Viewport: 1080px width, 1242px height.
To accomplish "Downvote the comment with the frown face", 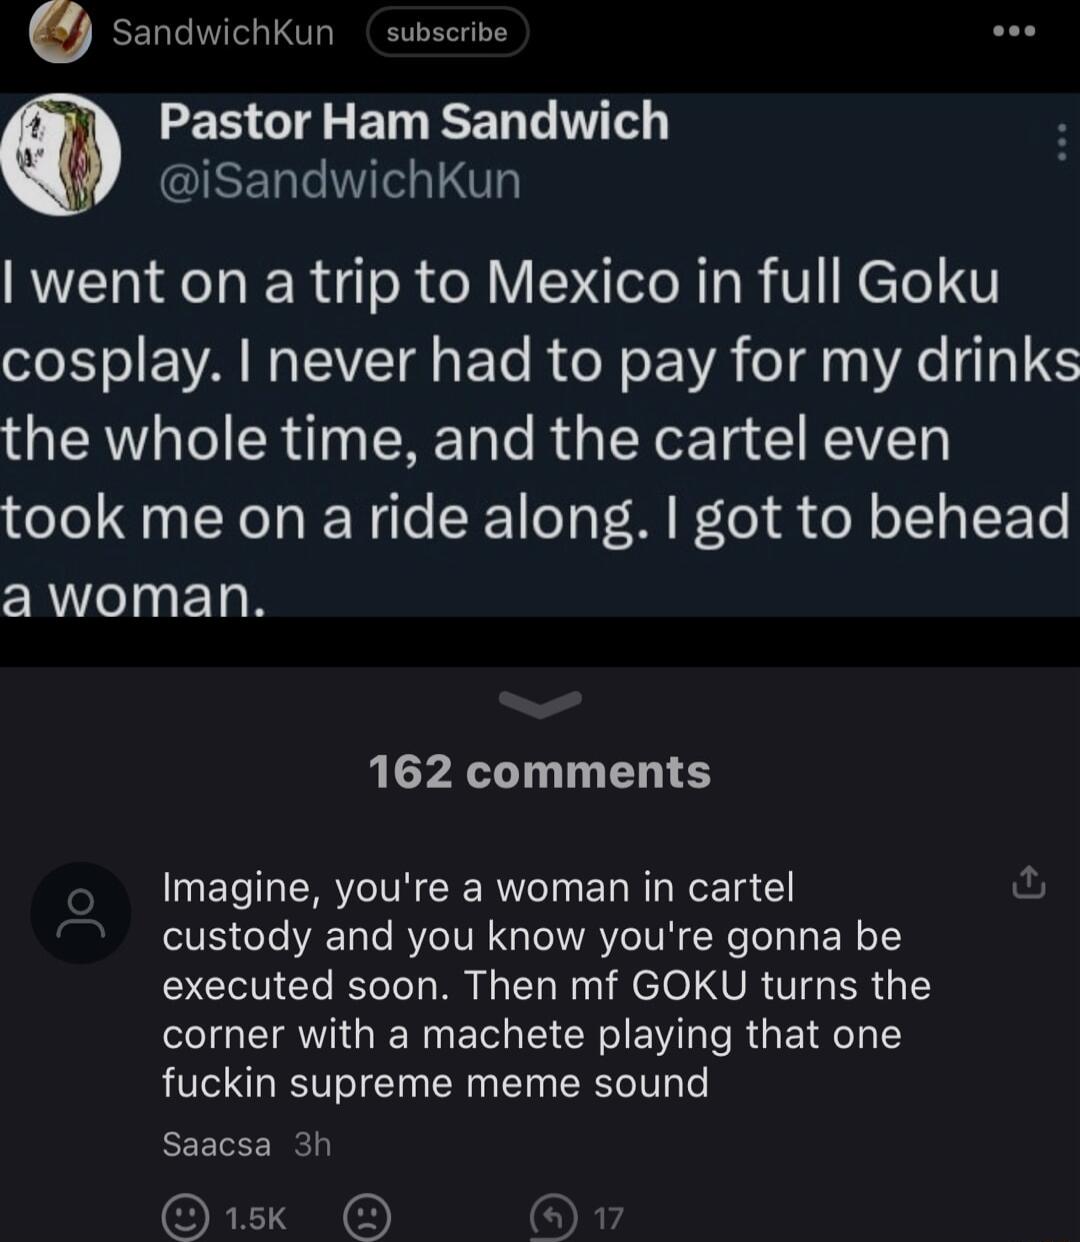I will coord(366,1217).
